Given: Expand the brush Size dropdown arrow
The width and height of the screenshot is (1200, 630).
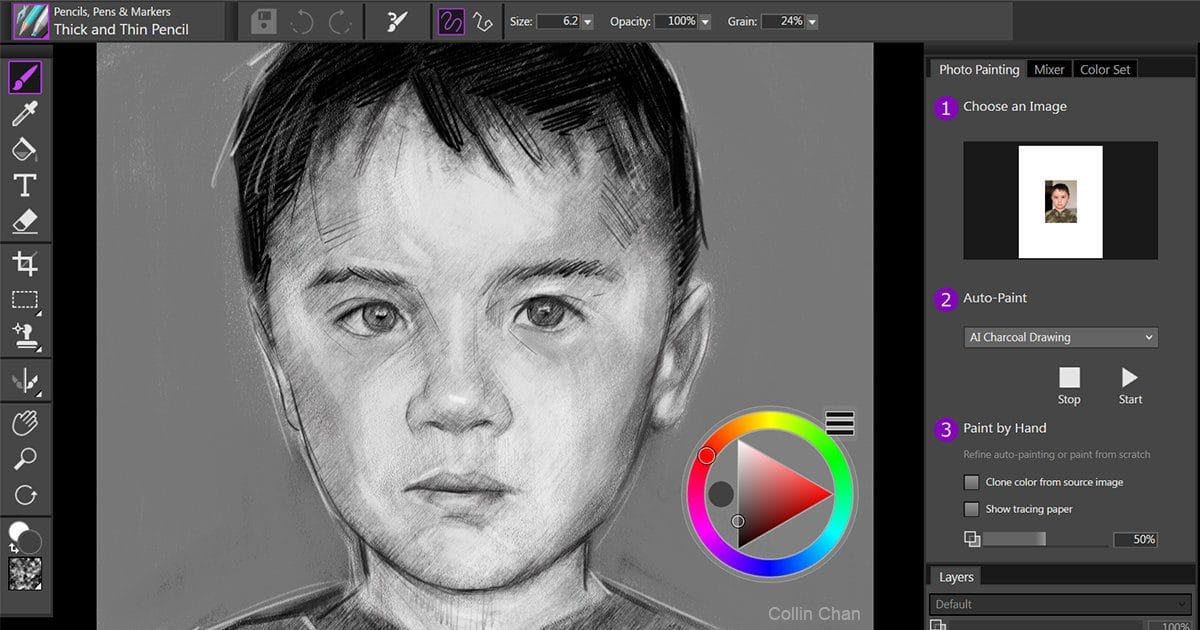Looking at the screenshot, I should 587,21.
